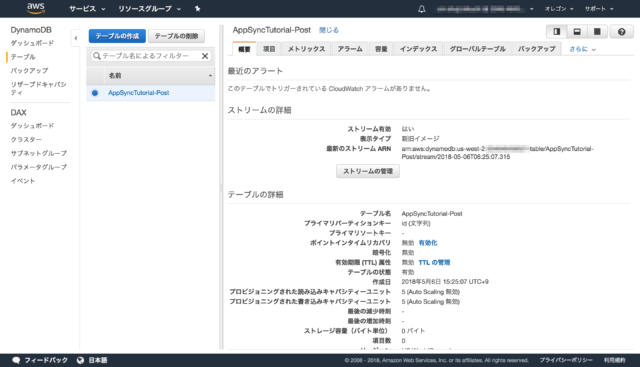Open the pin shortcut icon in top bar
This screenshot has width=640, height=367.
pyautogui.click(x=198, y=9)
